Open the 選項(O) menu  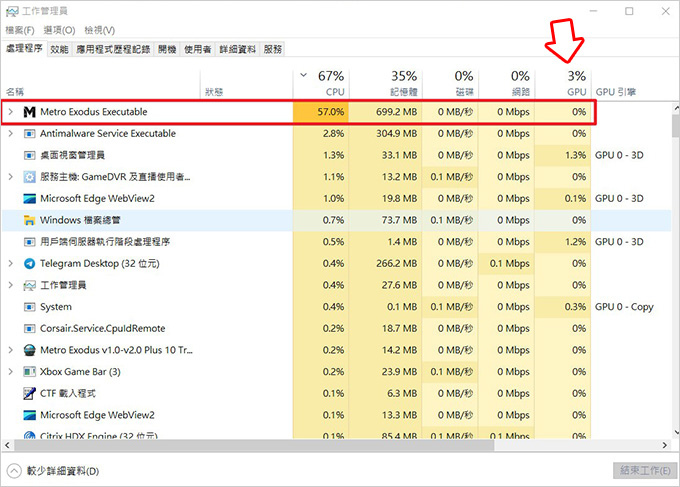tap(59, 30)
